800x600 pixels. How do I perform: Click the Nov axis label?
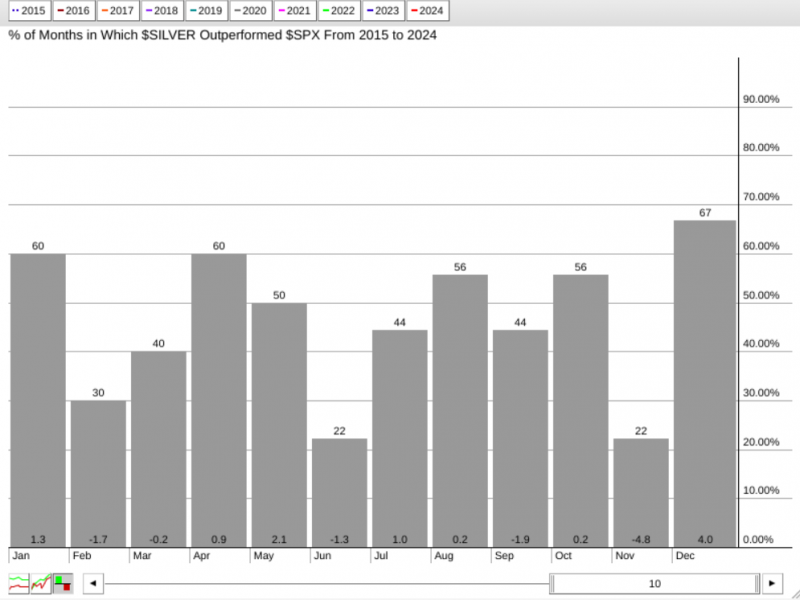coord(624,556)
